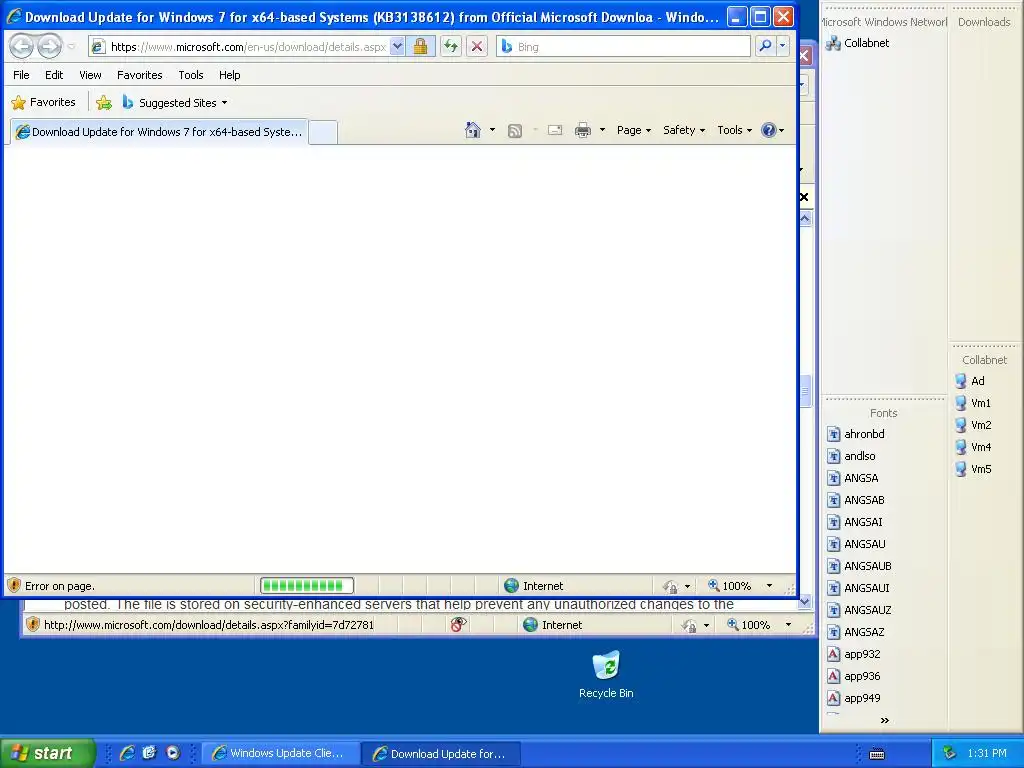Go back with the Back arrow button
The width and height of the screenshot is (1024, 768).
coord(22,46)
